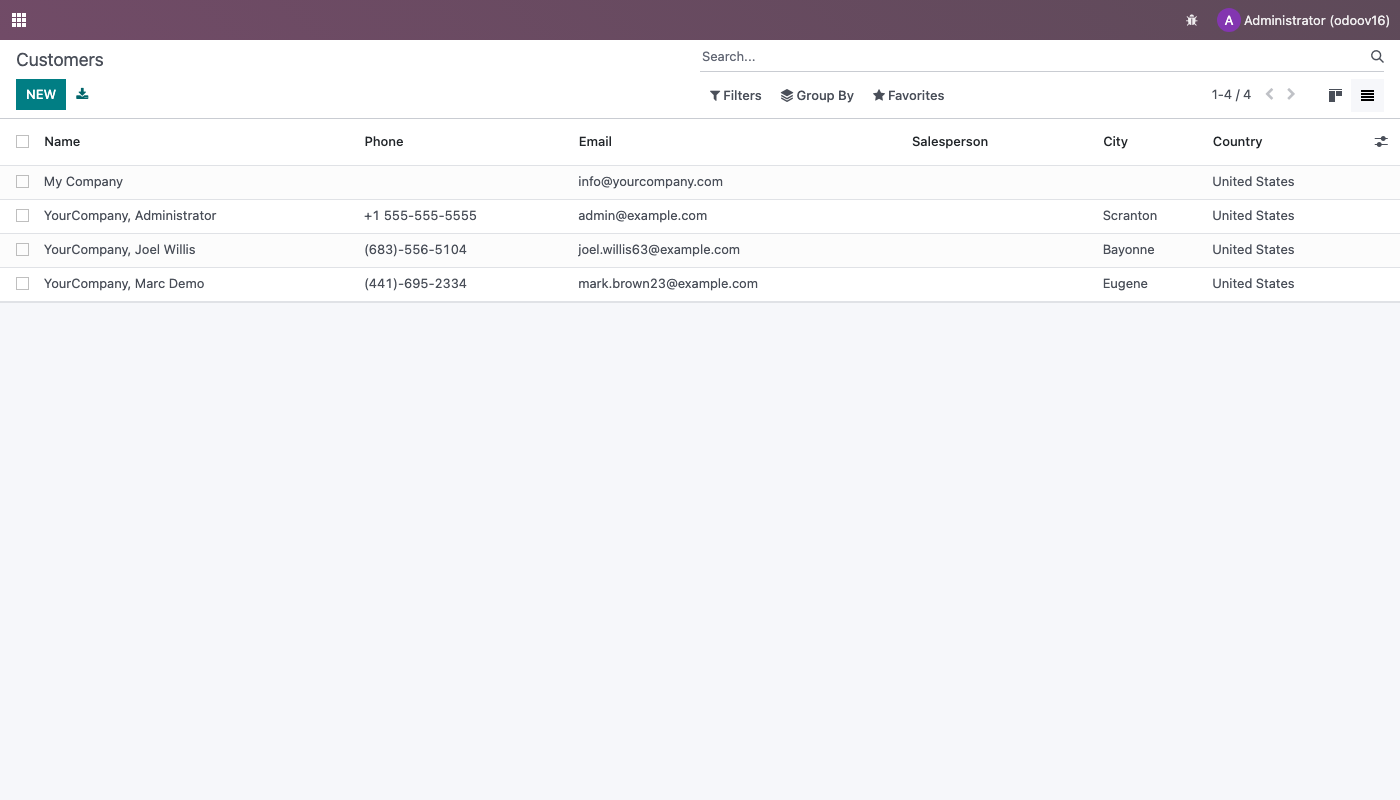Click United States in Marc Demo row

tap(1253, 284)
